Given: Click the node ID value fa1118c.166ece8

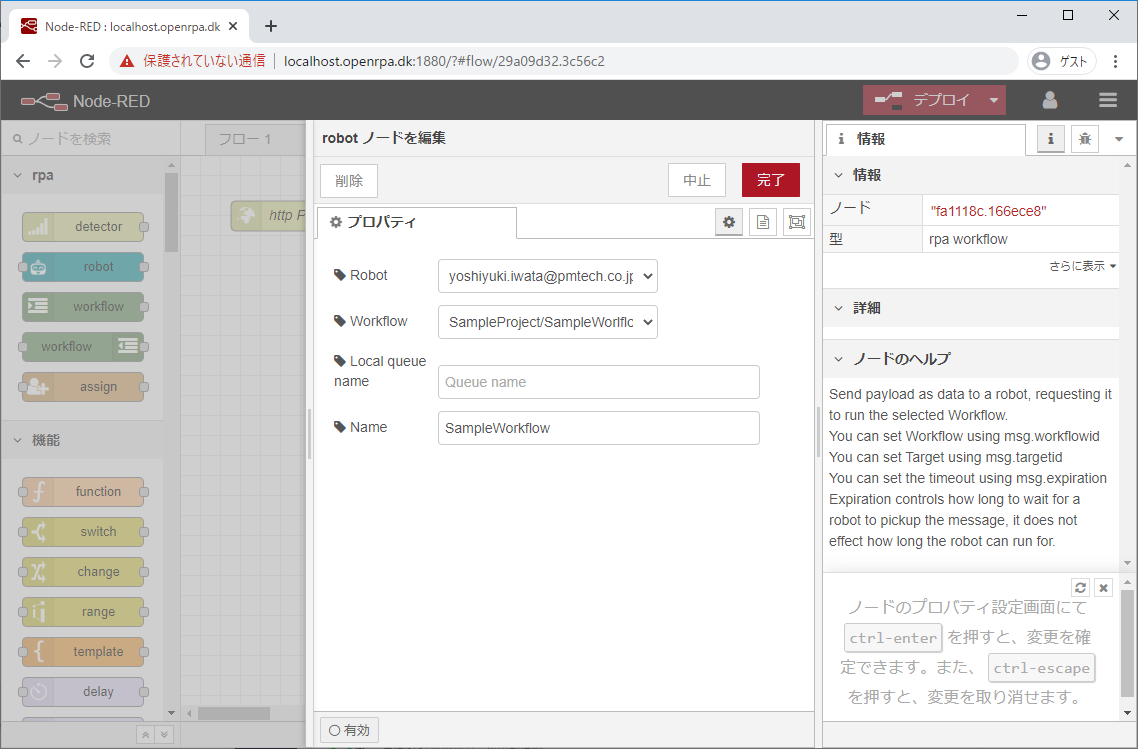Looking at the screenshot, I should pyautogui.click(x=988, y=211).
